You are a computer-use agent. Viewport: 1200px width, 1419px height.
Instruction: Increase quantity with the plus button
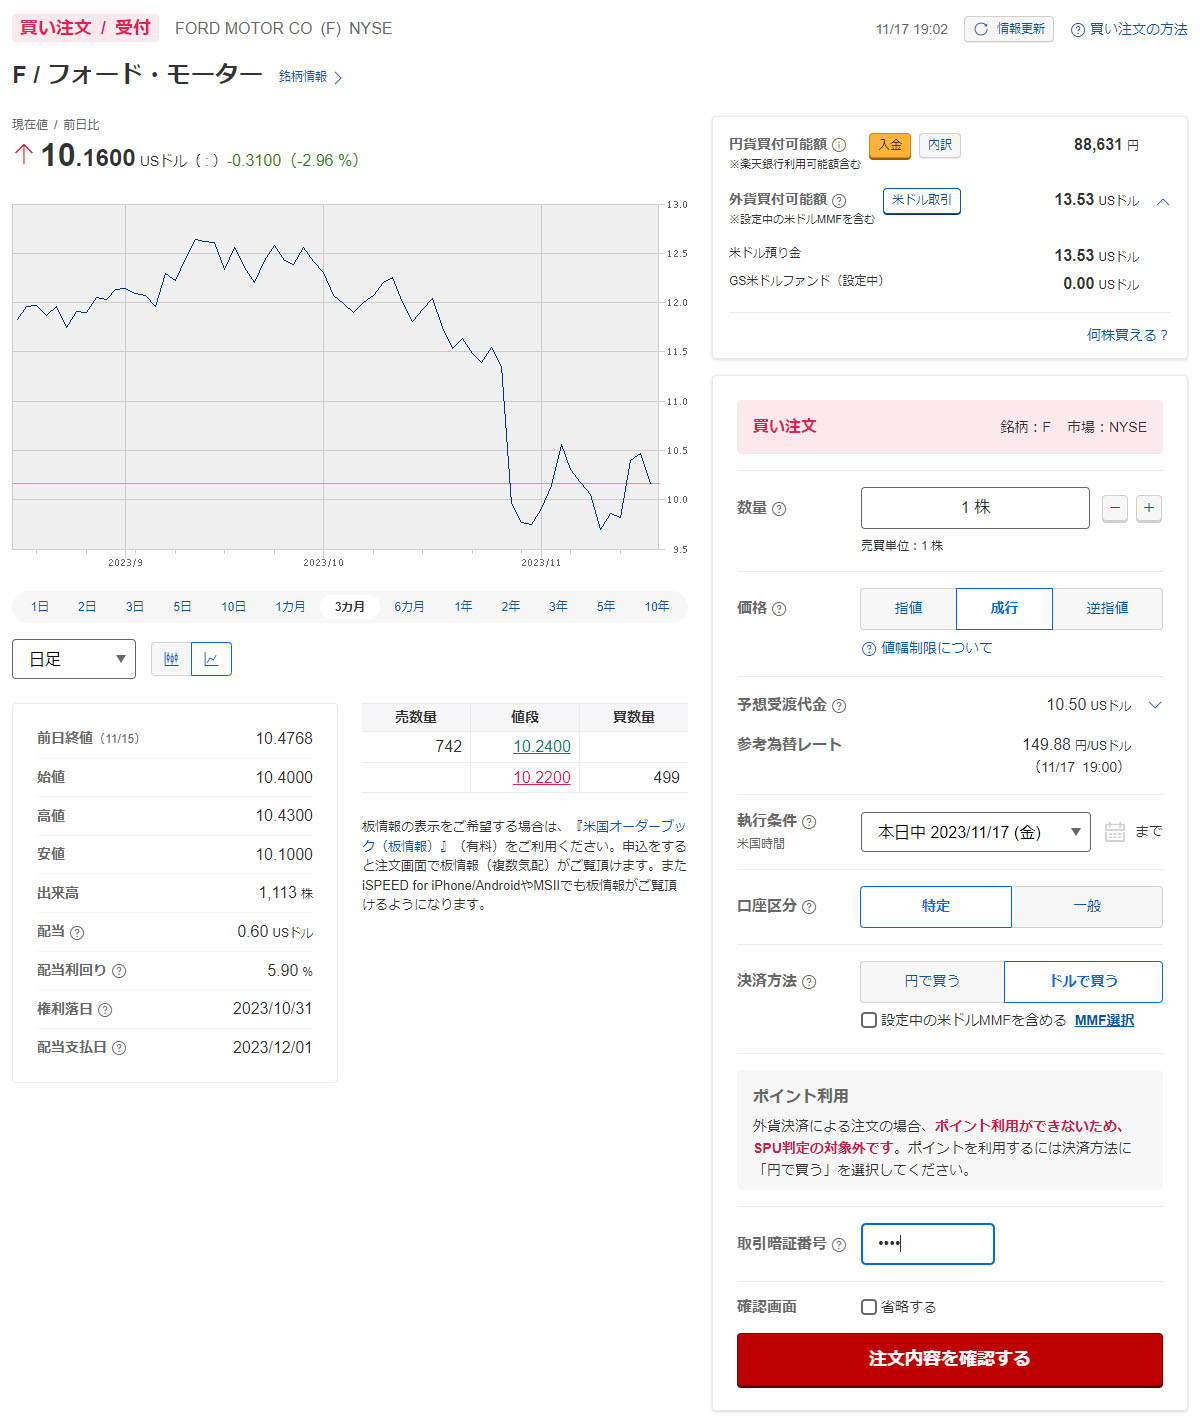1149,508
